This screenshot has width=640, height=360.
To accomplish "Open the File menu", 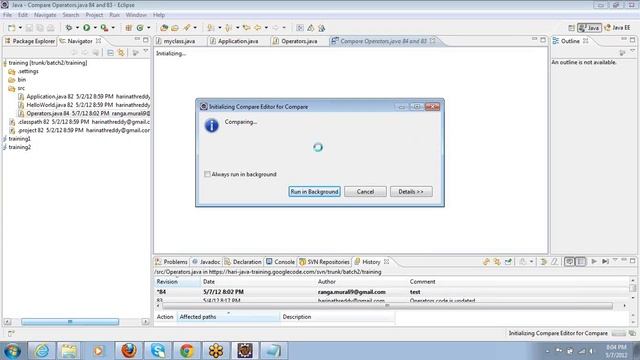I will point(7,15).
